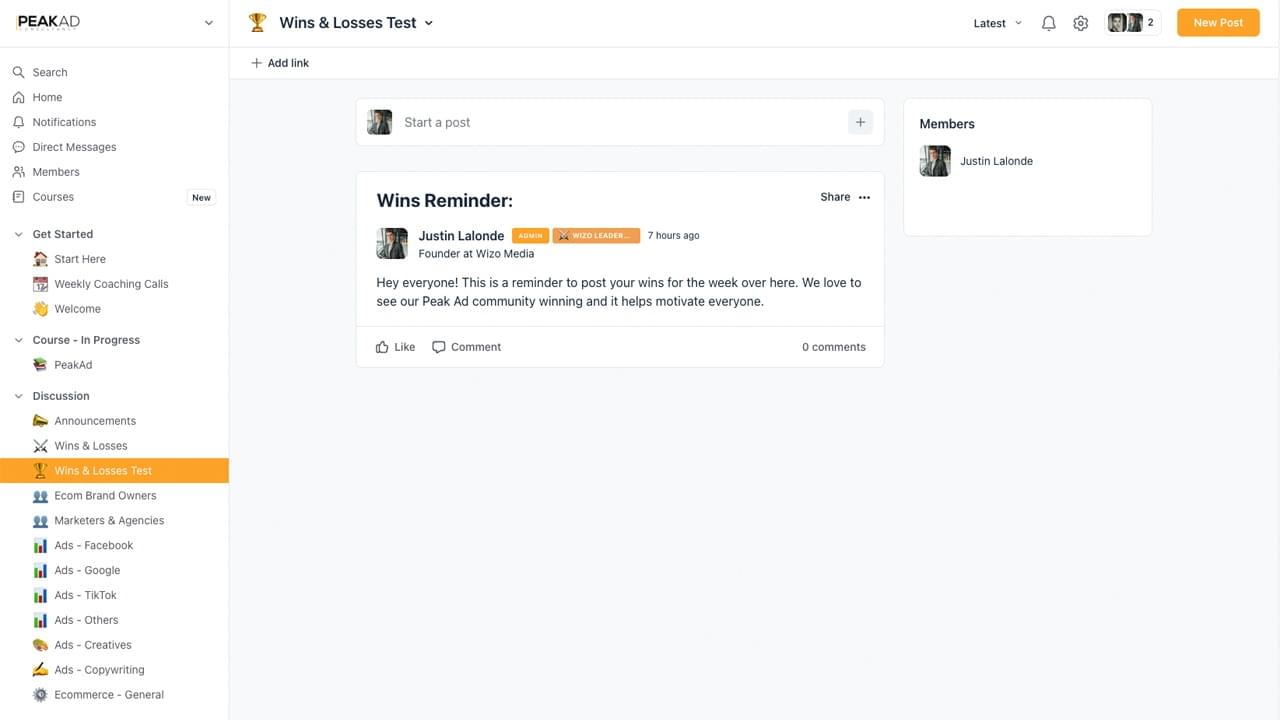The width and height of the screenshot is (1280, 720).
Task: Click the New Post button
Action: pos(1217,23)
